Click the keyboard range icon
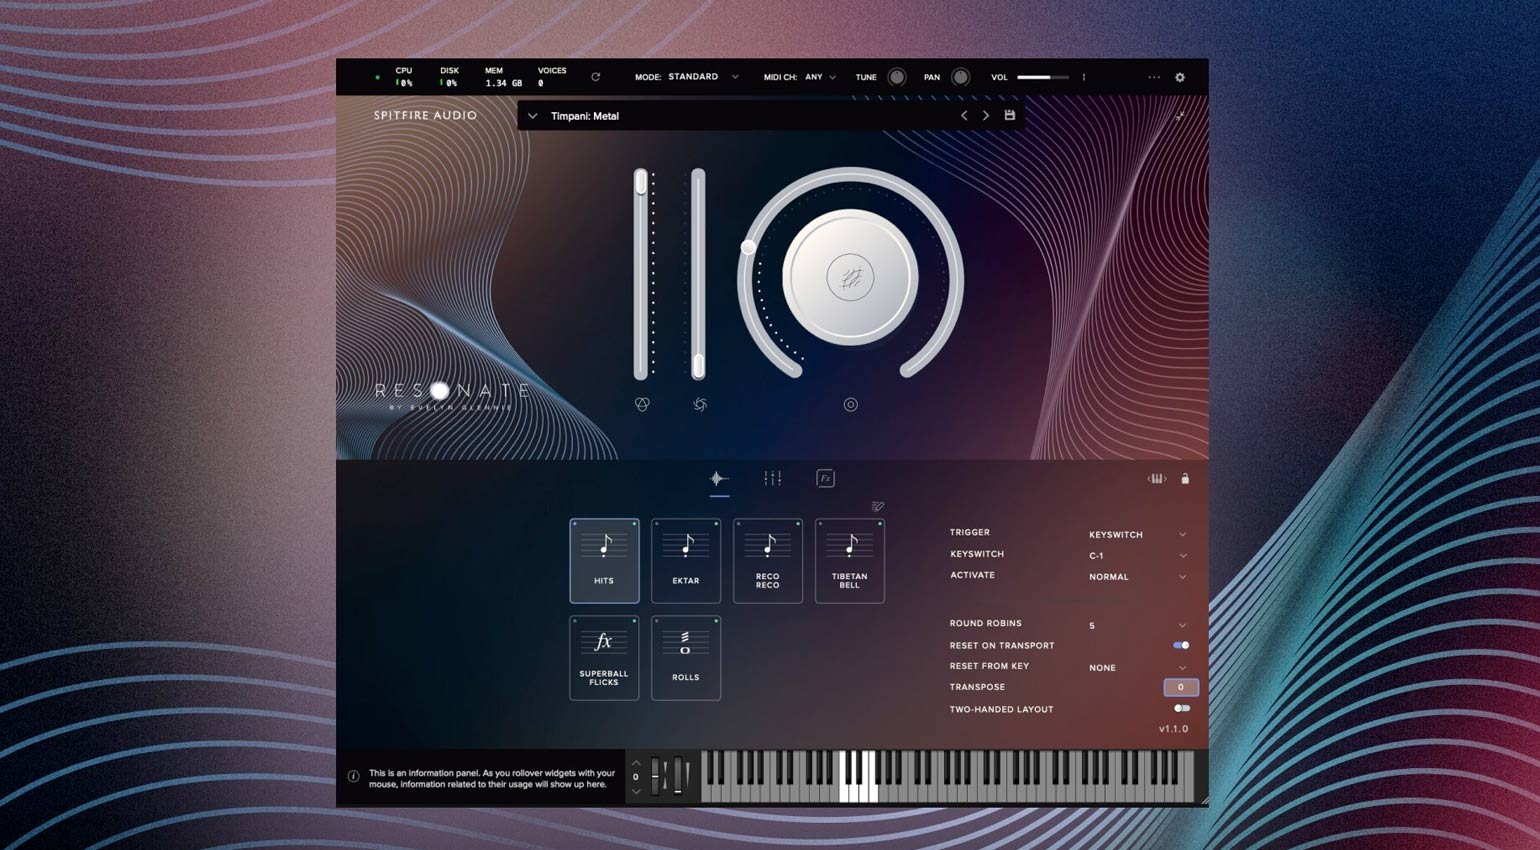The height and width of the screenshot is (850, 1540). [x=1156, y=479]
